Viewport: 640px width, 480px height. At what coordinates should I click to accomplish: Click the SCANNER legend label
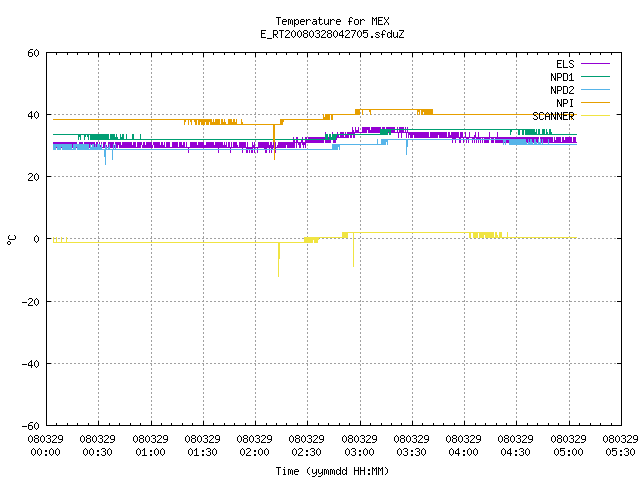point(553,116)
